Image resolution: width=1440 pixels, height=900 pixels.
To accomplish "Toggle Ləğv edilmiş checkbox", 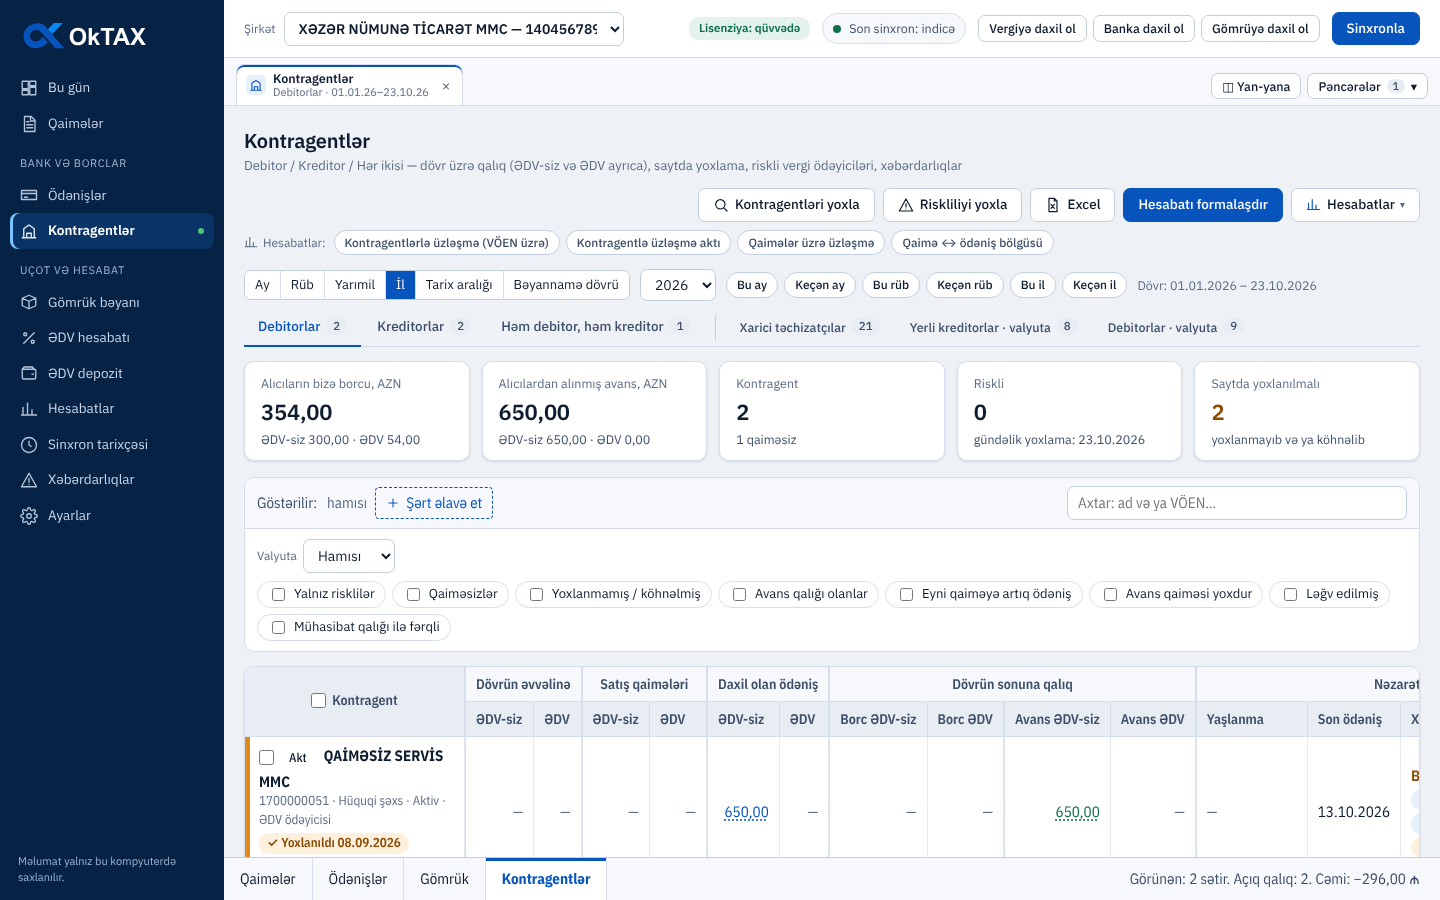I will [1291, 594].
